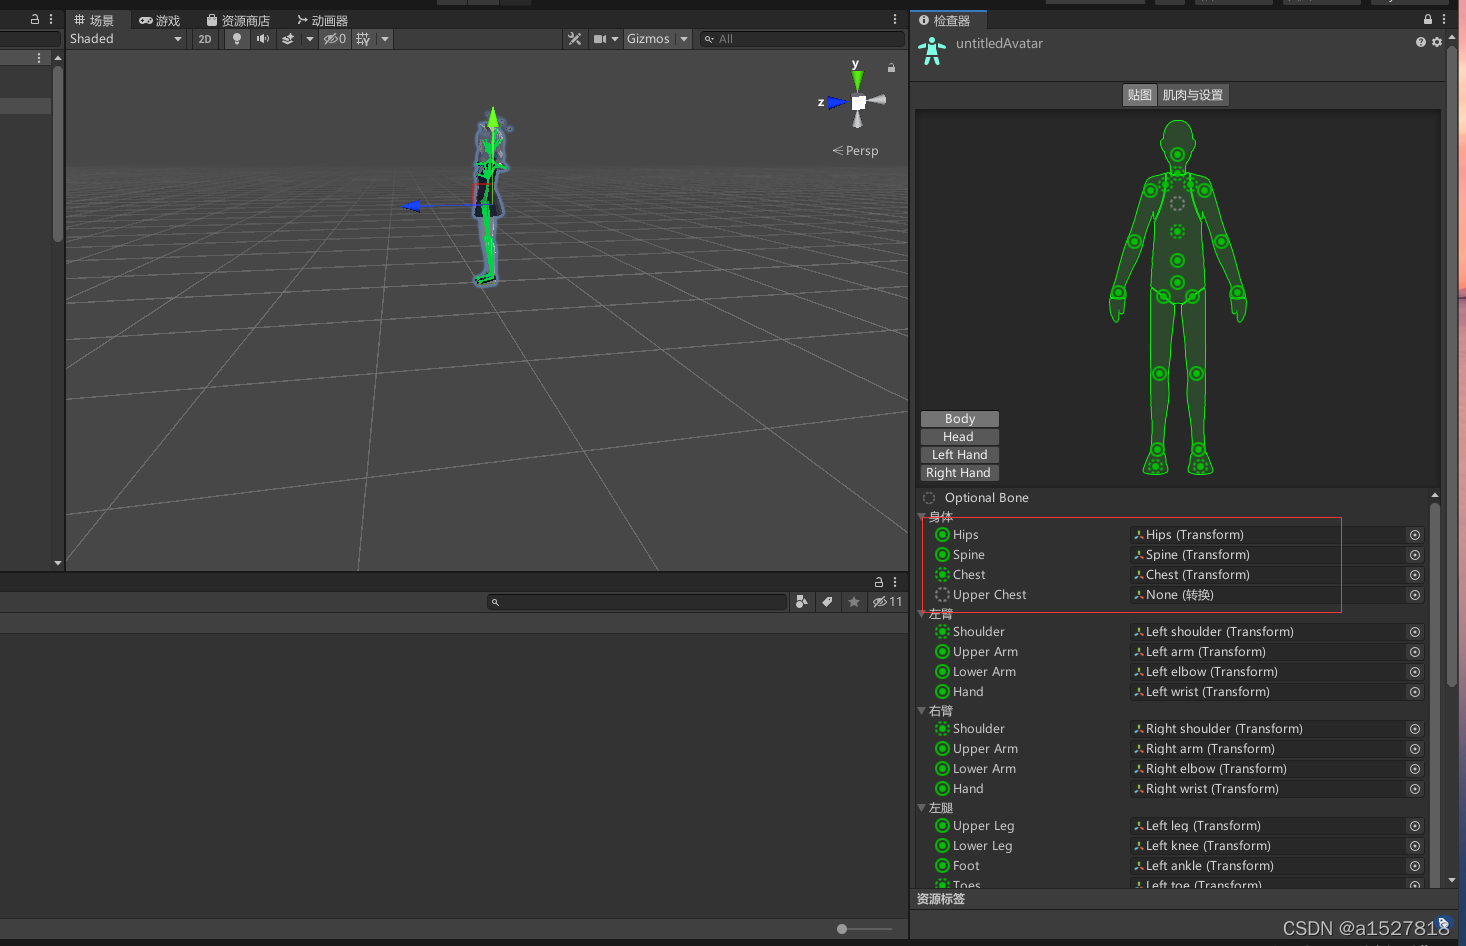Screen dimensions: 1466x946
Task: Toggle scene lighting bulb icon
Action: tap(237, 39)
